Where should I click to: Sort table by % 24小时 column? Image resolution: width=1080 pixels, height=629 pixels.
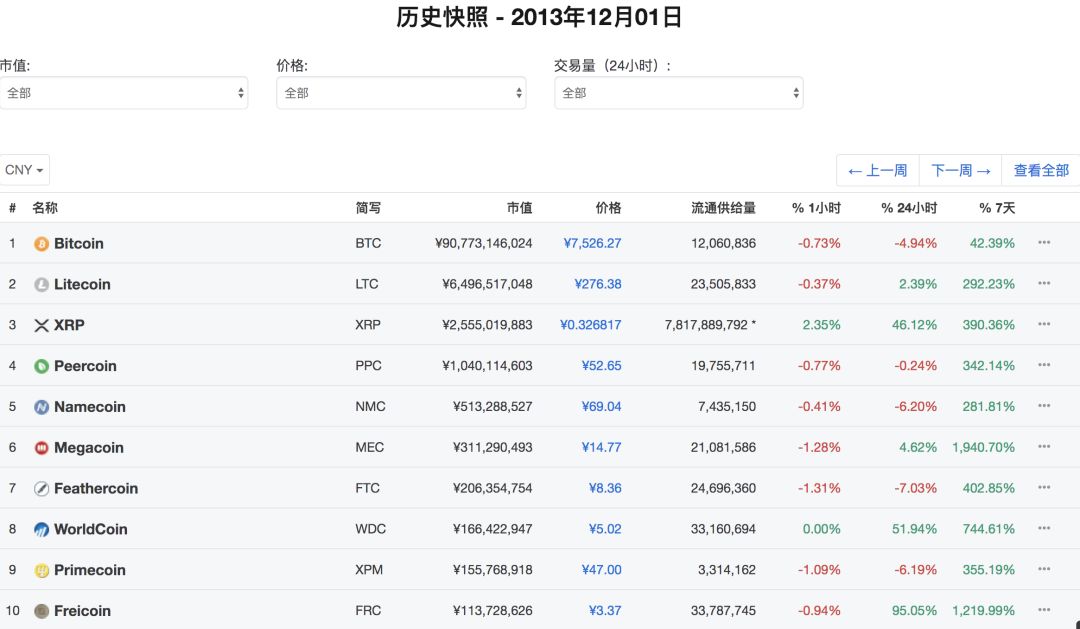909,208
